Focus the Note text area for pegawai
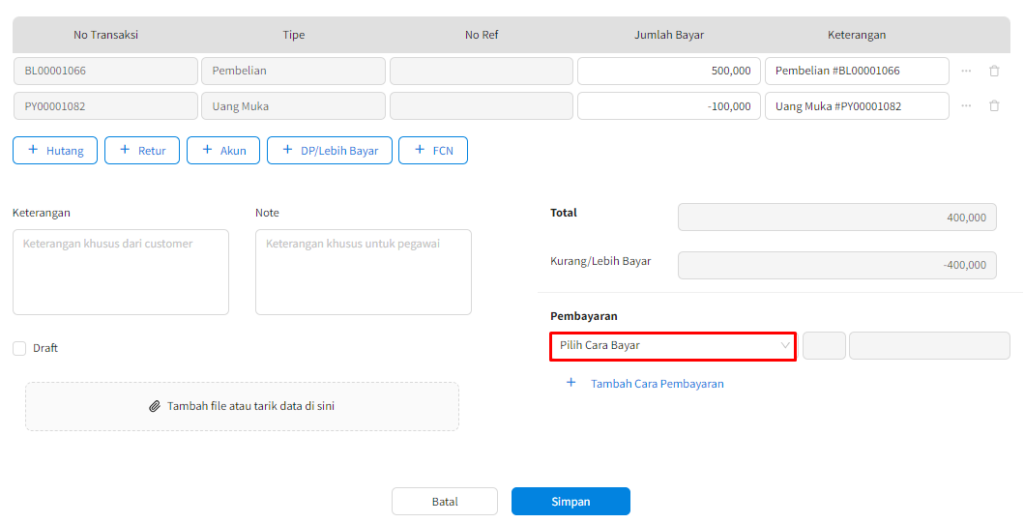The width and height of the screenshot is (1024, 523). point(363,273)
